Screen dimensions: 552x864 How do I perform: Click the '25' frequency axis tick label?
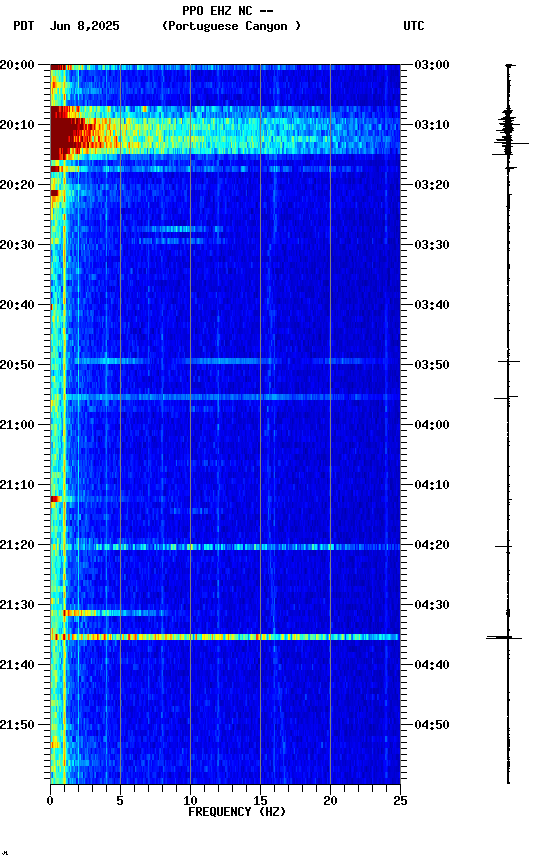click(400, 801)
